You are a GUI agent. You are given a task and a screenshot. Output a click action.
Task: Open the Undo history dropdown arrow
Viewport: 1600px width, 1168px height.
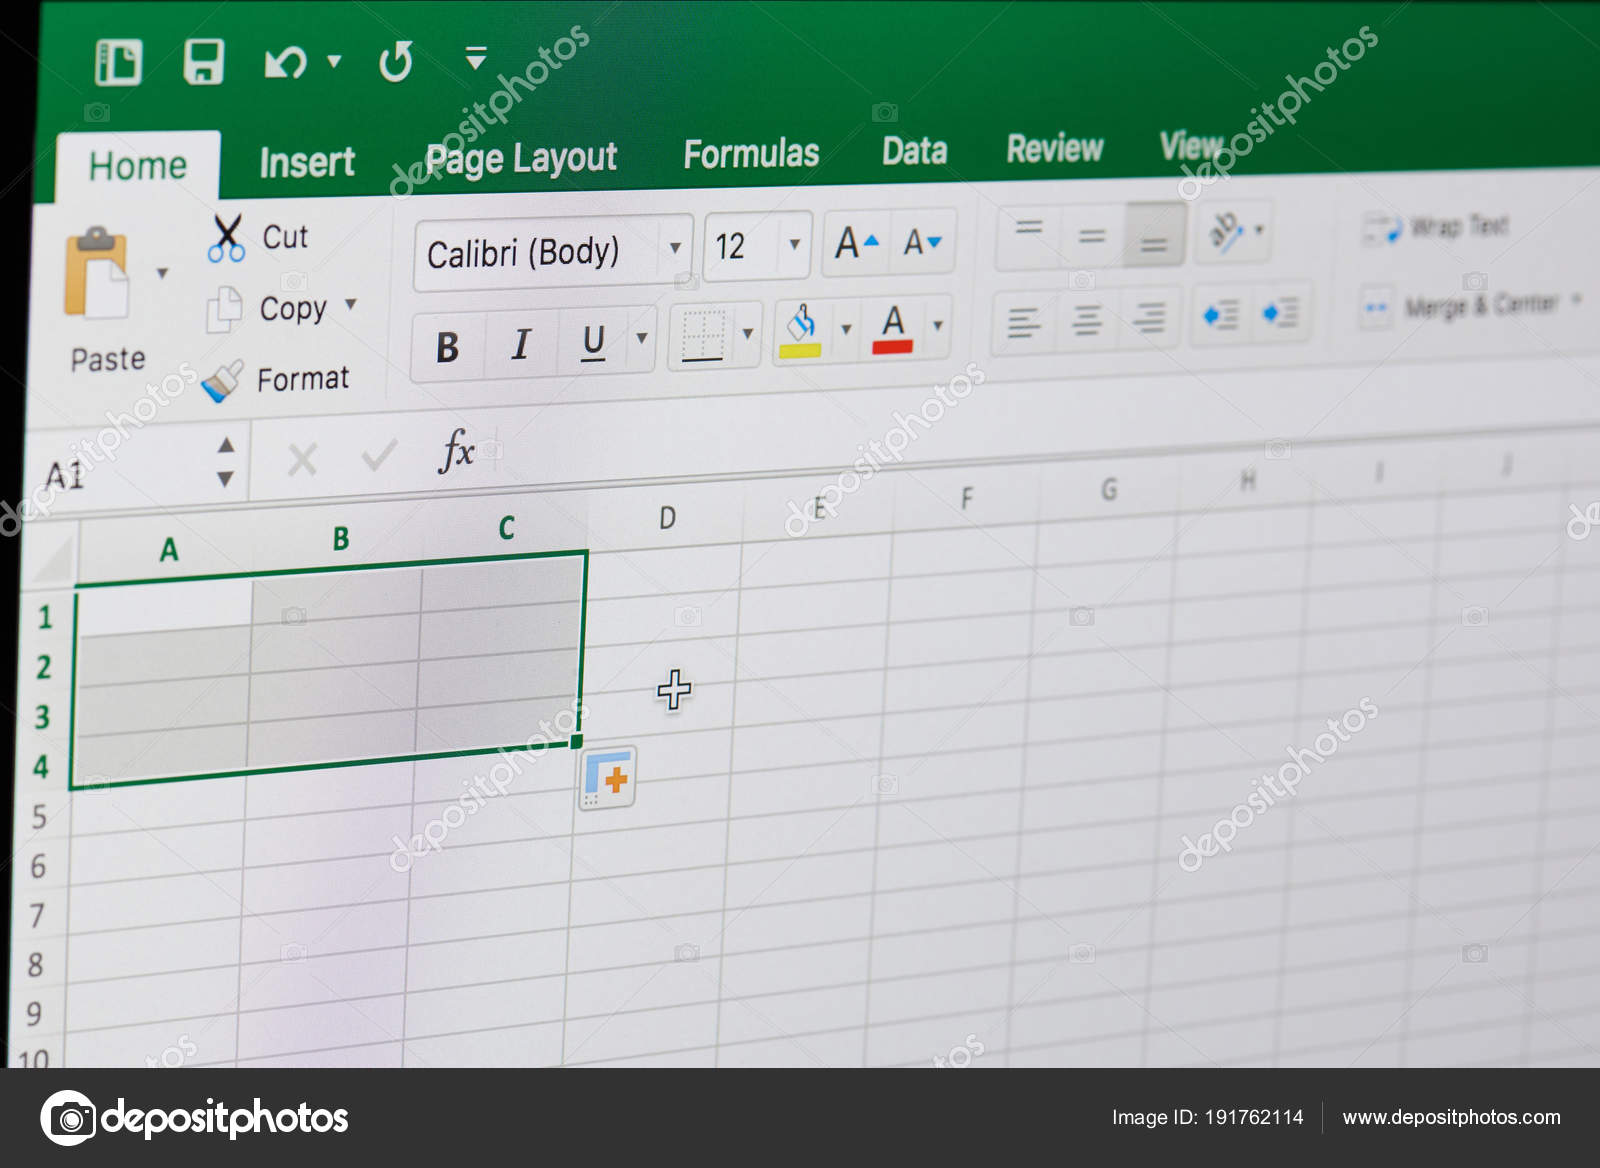click(x=334, y=62)
